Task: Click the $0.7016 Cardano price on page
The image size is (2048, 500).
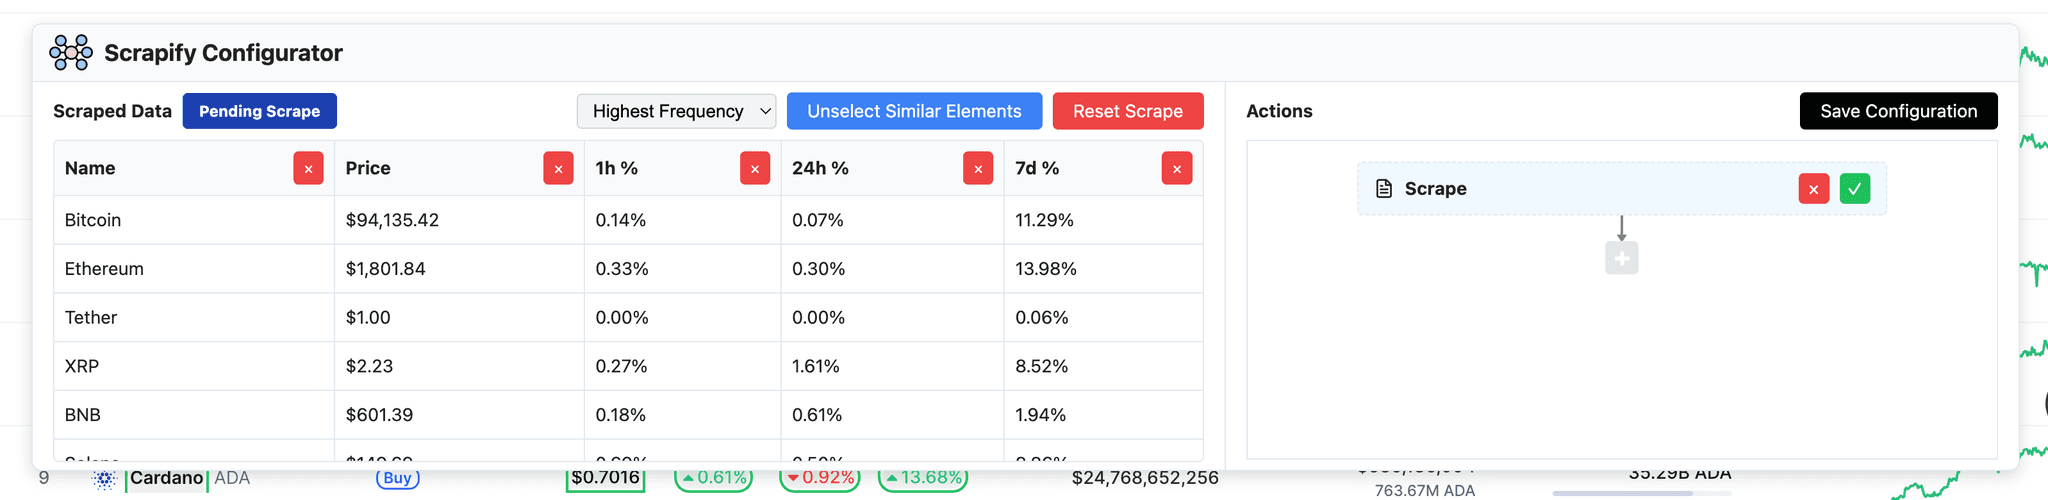Action: (605, 478)
